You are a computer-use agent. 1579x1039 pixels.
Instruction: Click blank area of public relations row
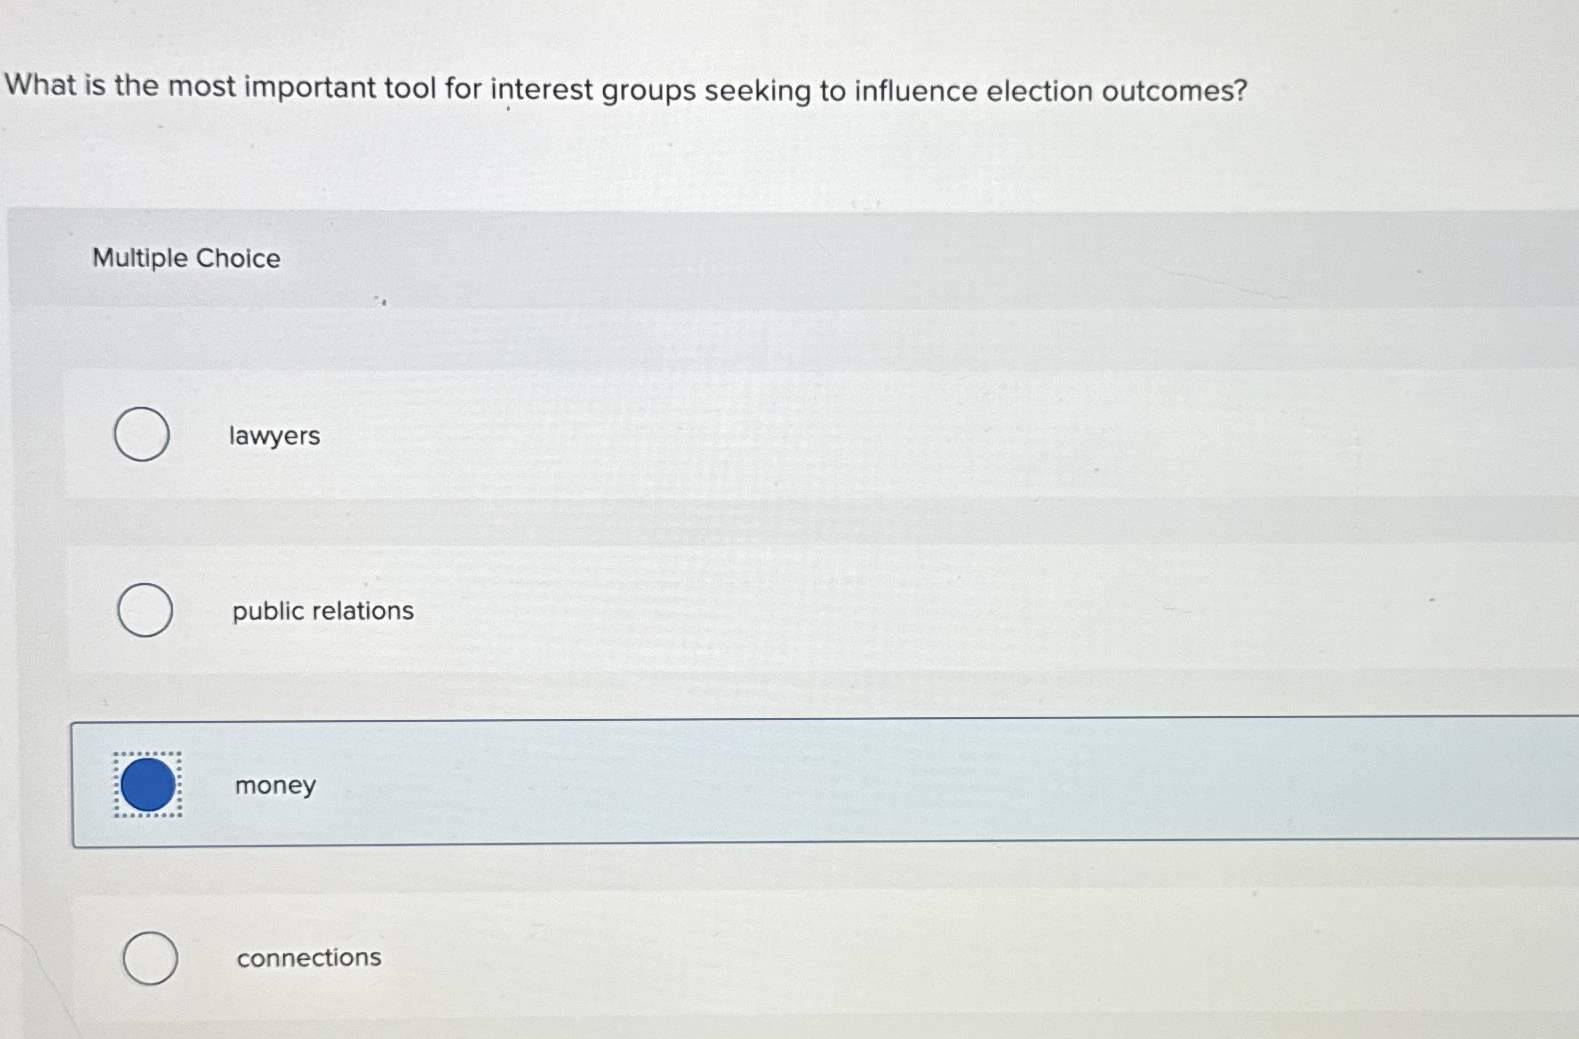point(900,610)
